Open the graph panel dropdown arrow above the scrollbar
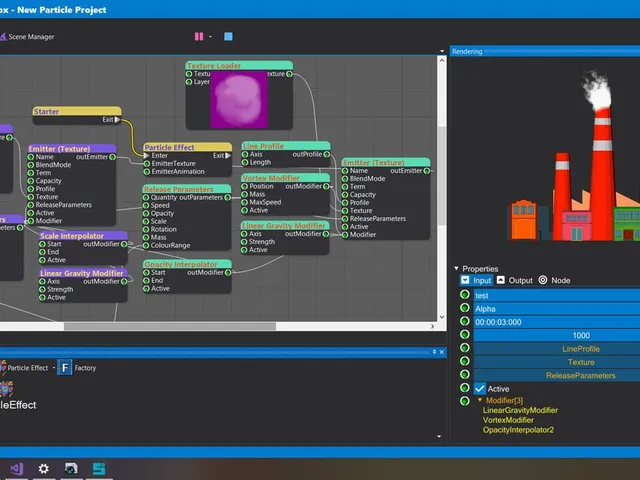This screenshot has width=640, height=480. 442,51
